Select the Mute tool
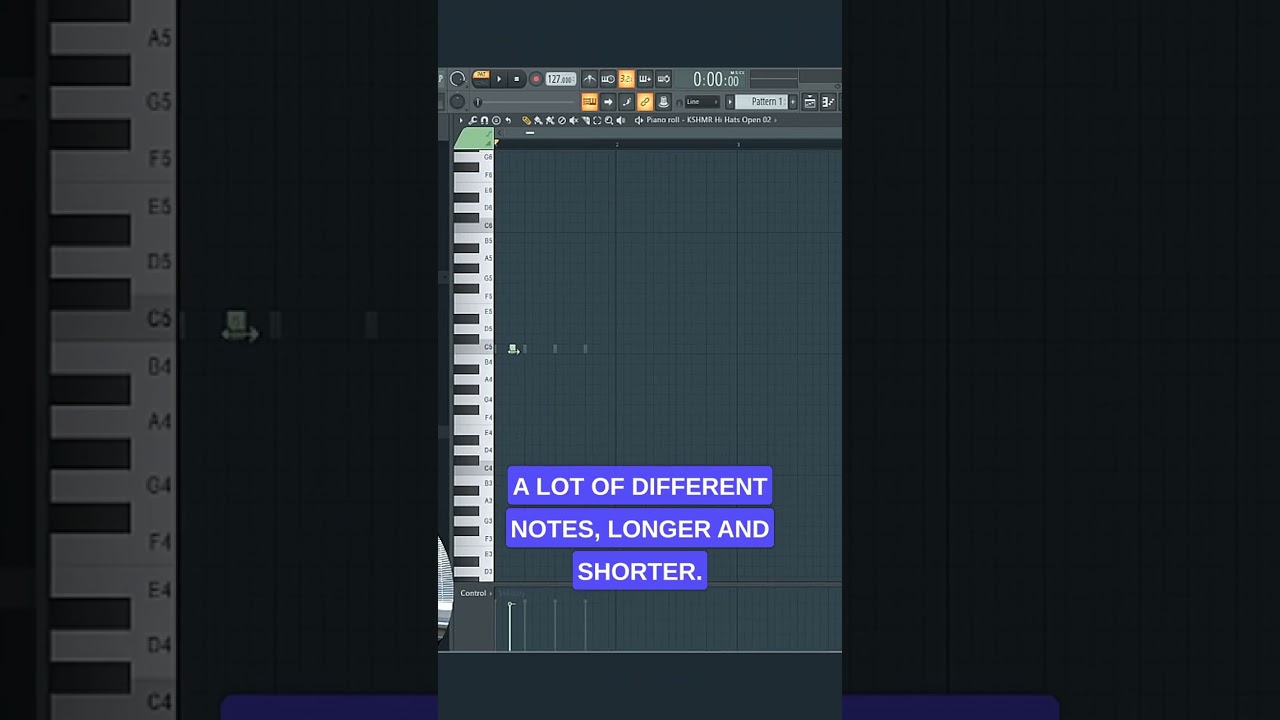Screen dimensions: 1280x720 click(574, 120)
